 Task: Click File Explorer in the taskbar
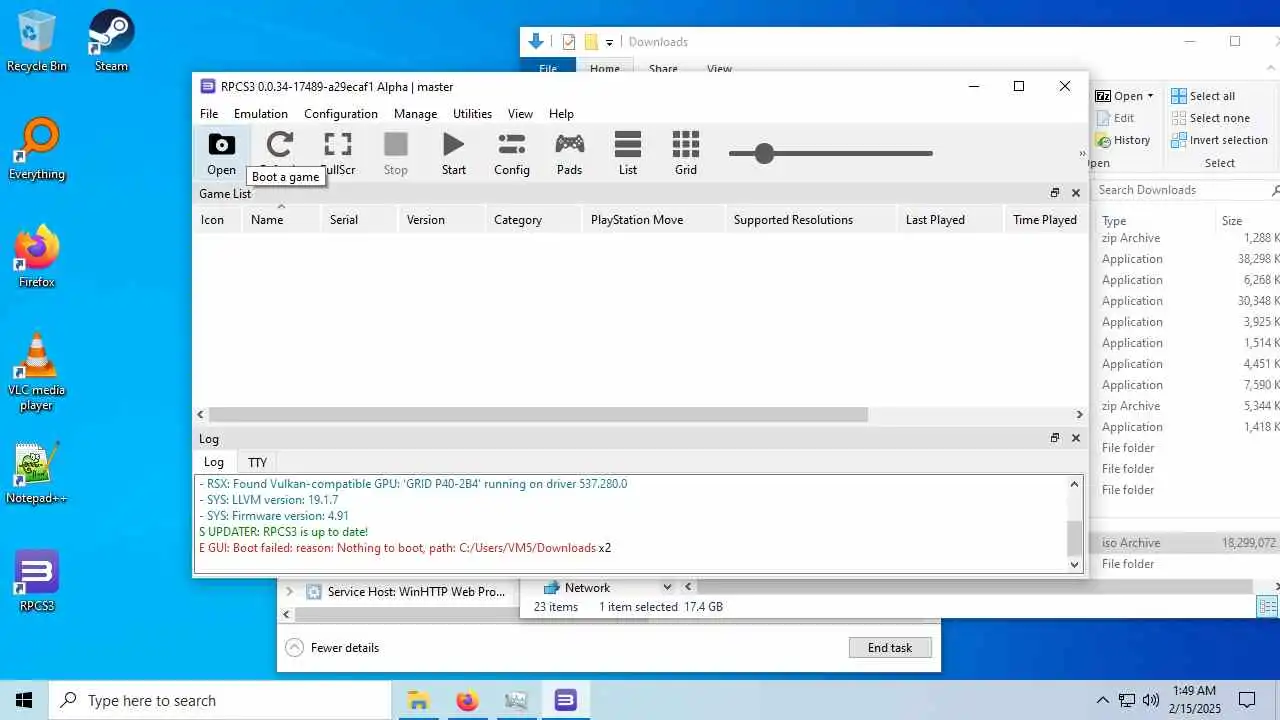(x=418, y=700)
